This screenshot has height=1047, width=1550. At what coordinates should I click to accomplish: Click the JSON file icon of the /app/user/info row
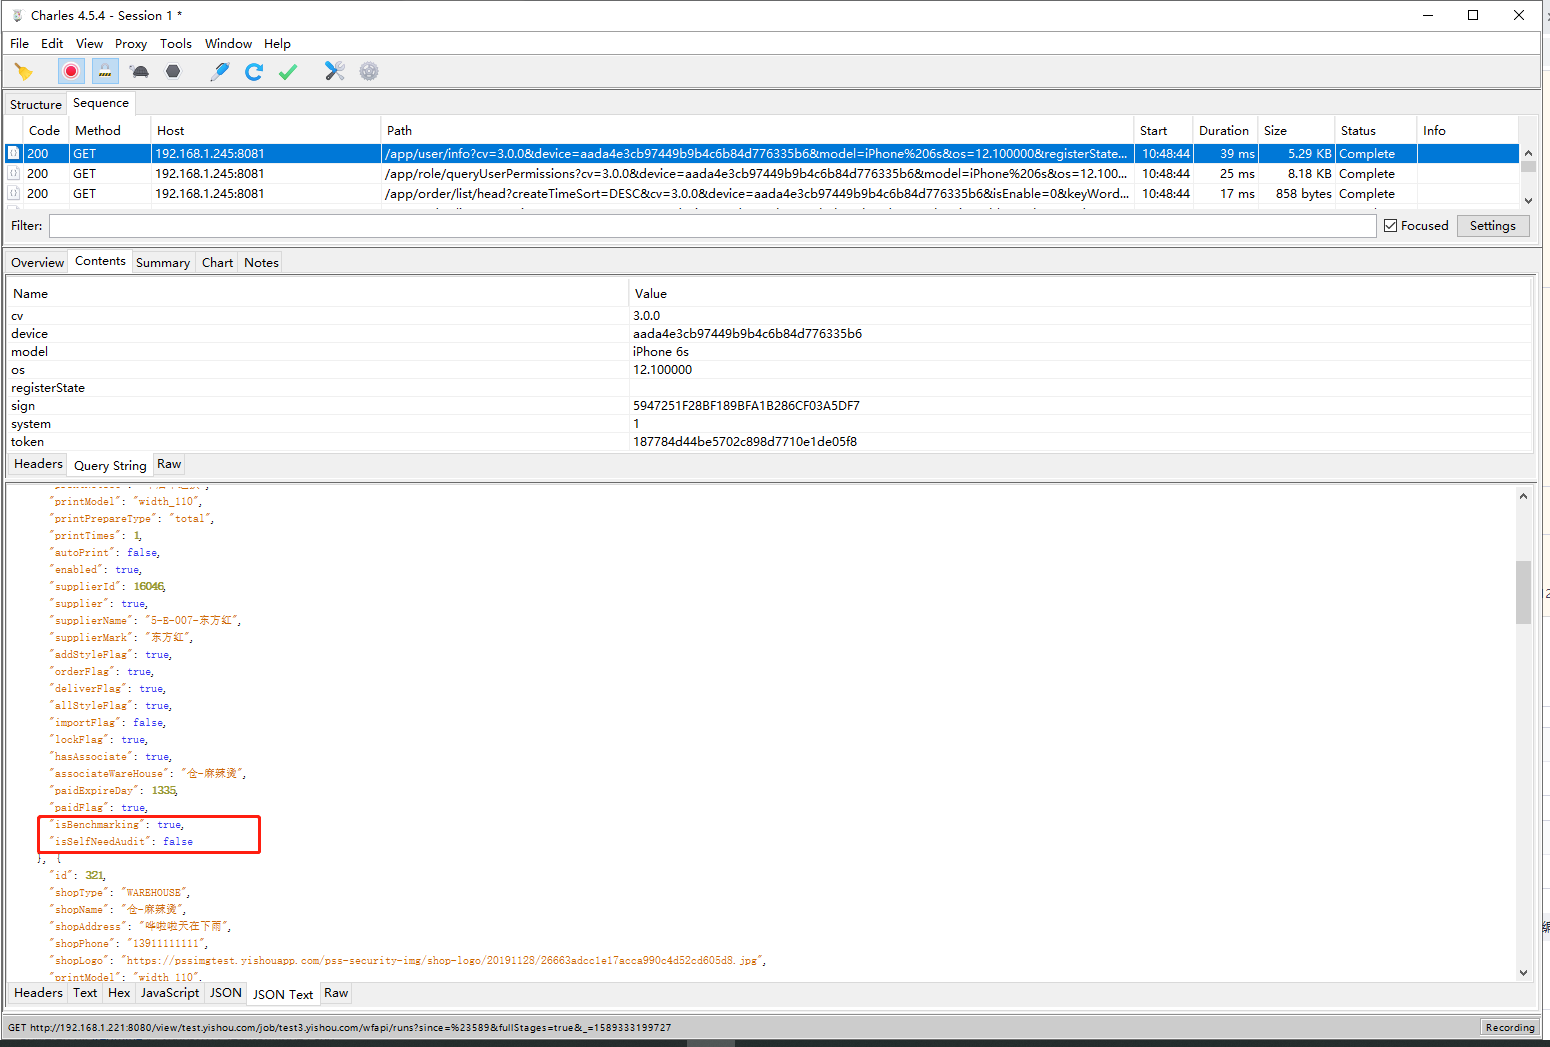coord(14,153)
